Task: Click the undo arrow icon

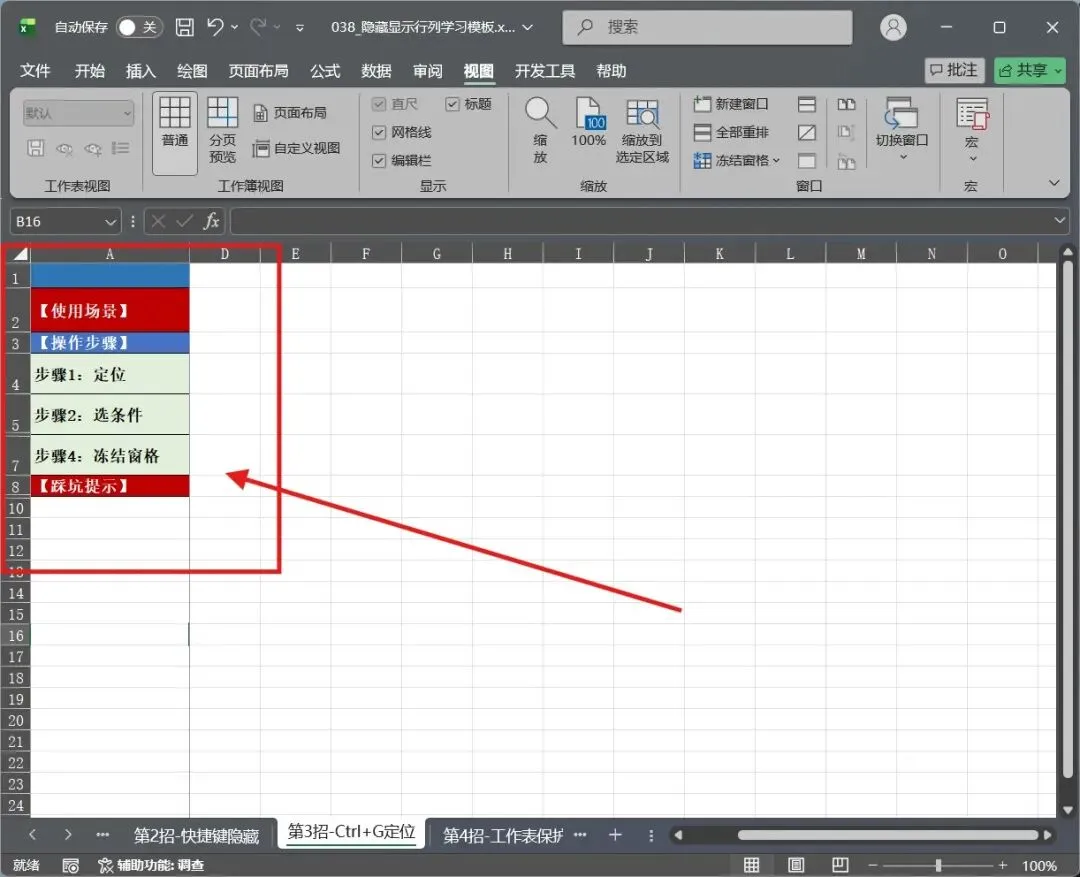Action: [x=215, y=27]
